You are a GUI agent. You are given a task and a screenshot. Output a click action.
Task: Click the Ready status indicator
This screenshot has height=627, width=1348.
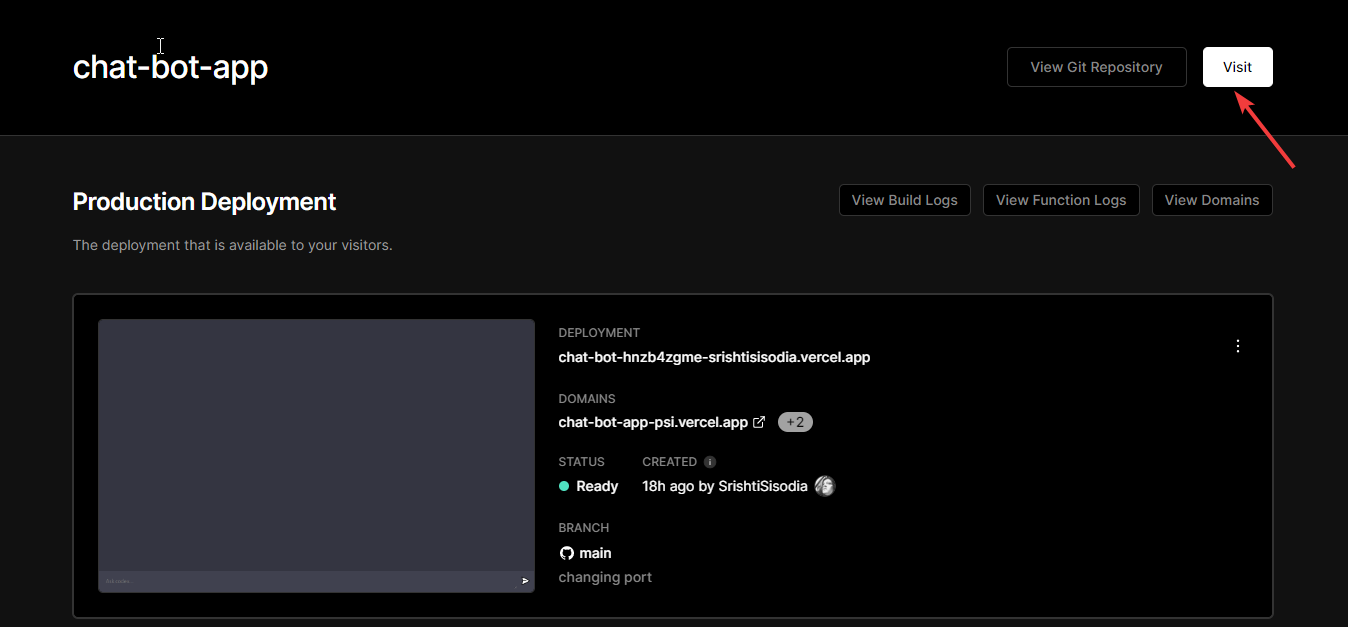coord(588,486)
